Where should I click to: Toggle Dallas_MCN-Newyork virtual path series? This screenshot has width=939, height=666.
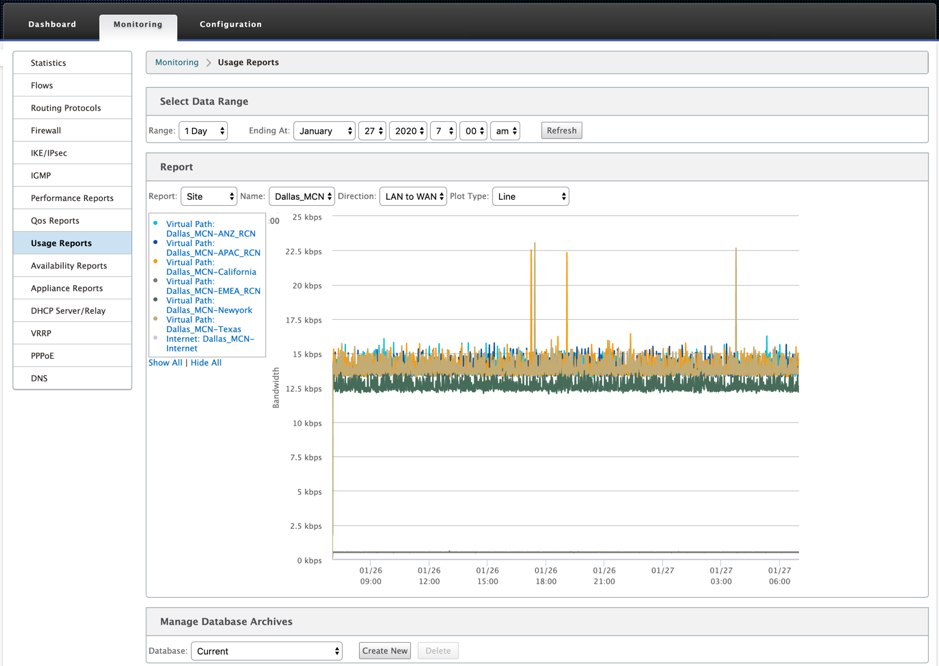pos(209,305)
